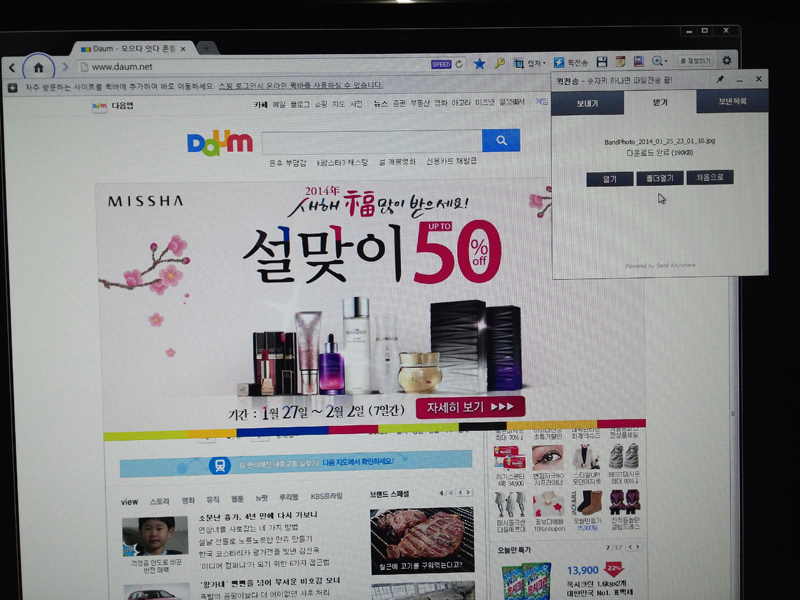Click the brown boots 오늘만특가 thumbnail
Image resolution: width=800 pixels, height=600 pixels.
(x=587, y=503)
